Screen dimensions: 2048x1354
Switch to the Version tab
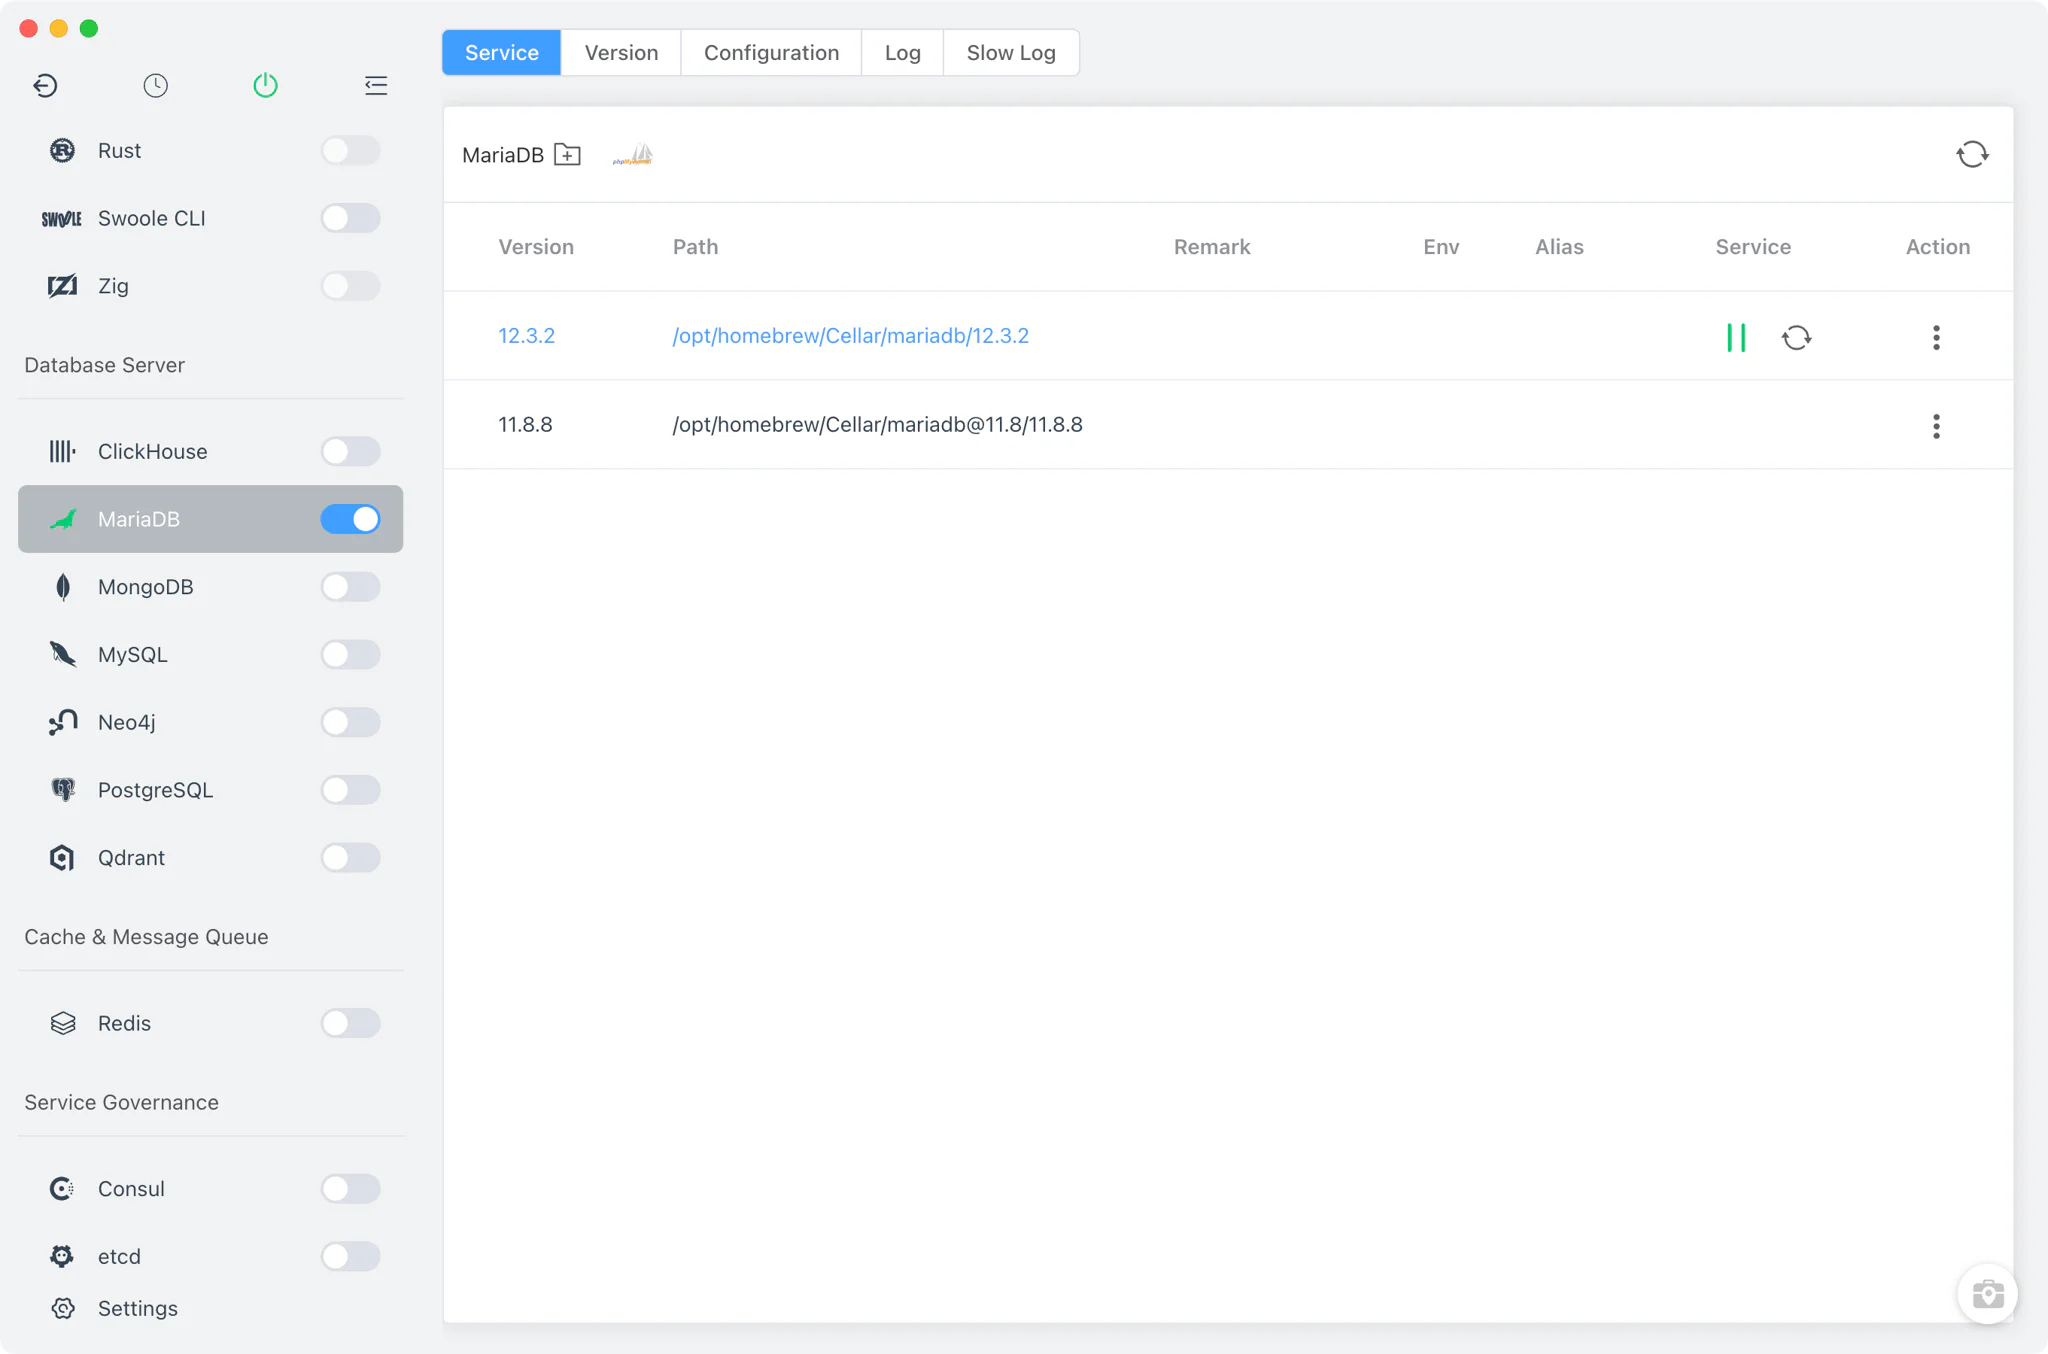tap(621, 53)
